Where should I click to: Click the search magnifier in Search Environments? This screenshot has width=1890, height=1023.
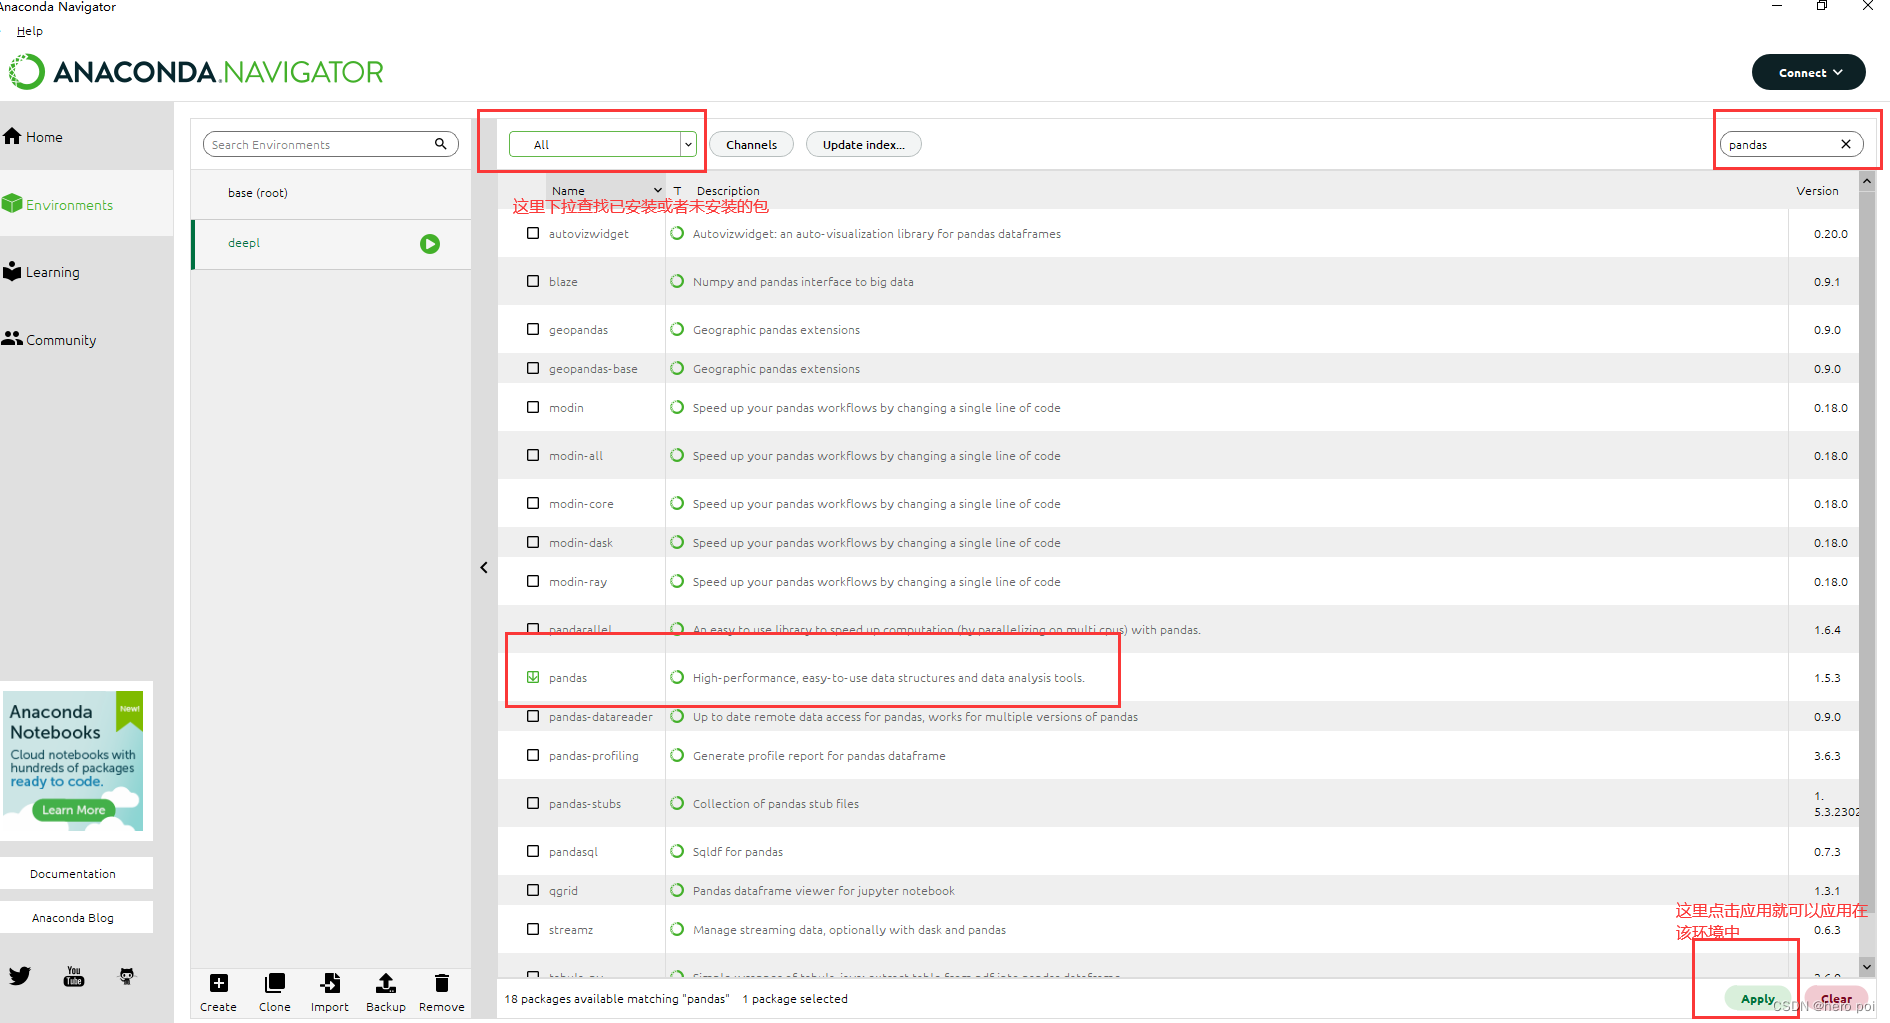click(440, 144)
